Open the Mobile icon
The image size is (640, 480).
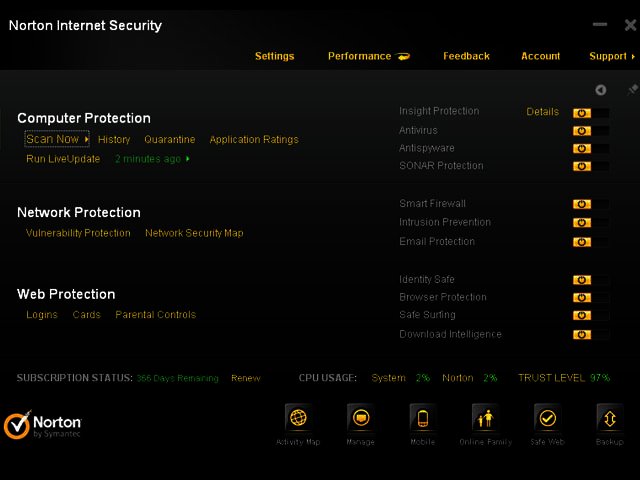pyautogui.click(x=423, y=418)
